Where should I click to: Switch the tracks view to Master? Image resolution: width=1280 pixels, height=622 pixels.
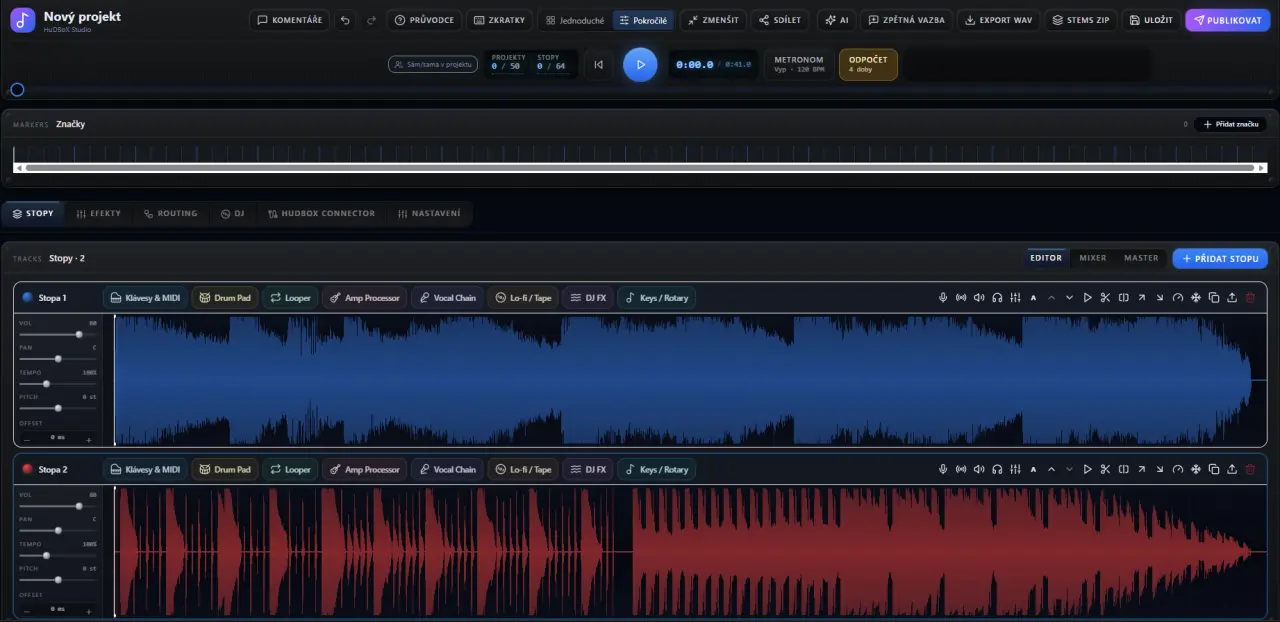click(1141, 258)
